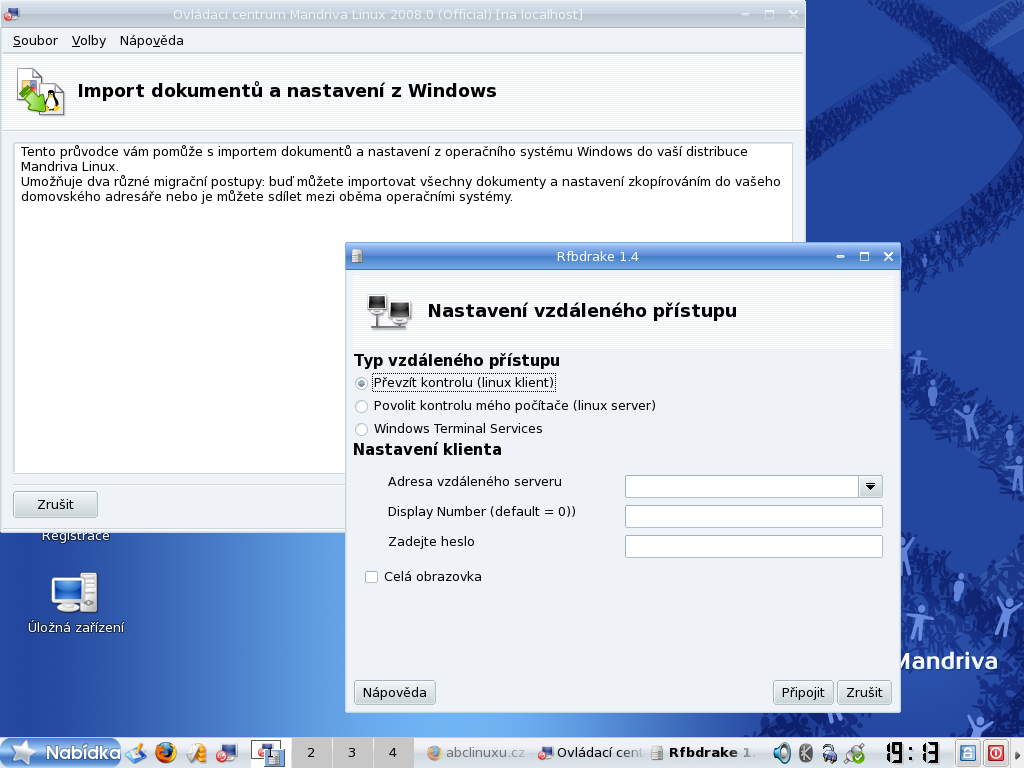
Task: Click Zrušit in the Rfbdrake dialog
Action: click(864, 692)
